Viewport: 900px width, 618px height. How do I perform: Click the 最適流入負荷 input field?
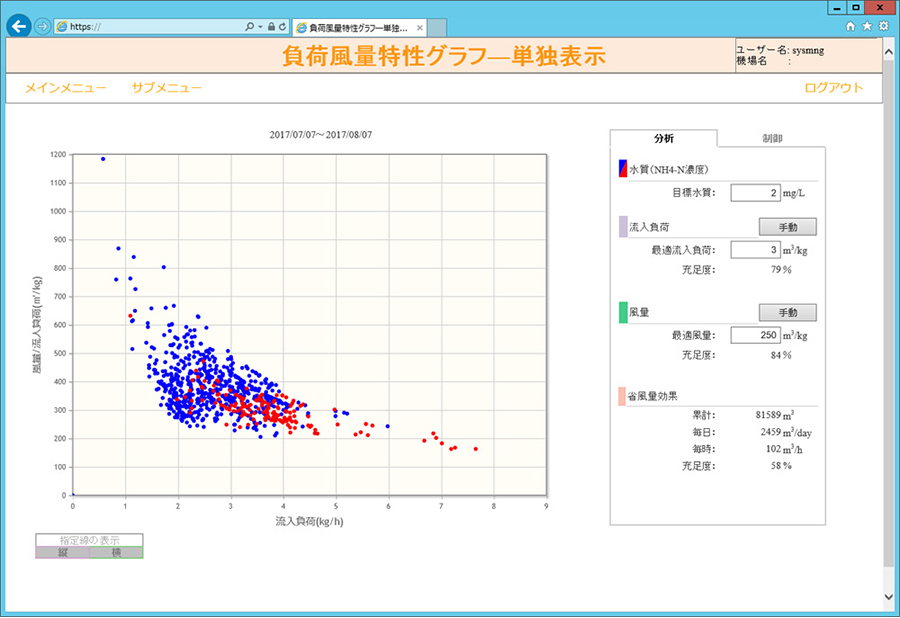(755, 250)
